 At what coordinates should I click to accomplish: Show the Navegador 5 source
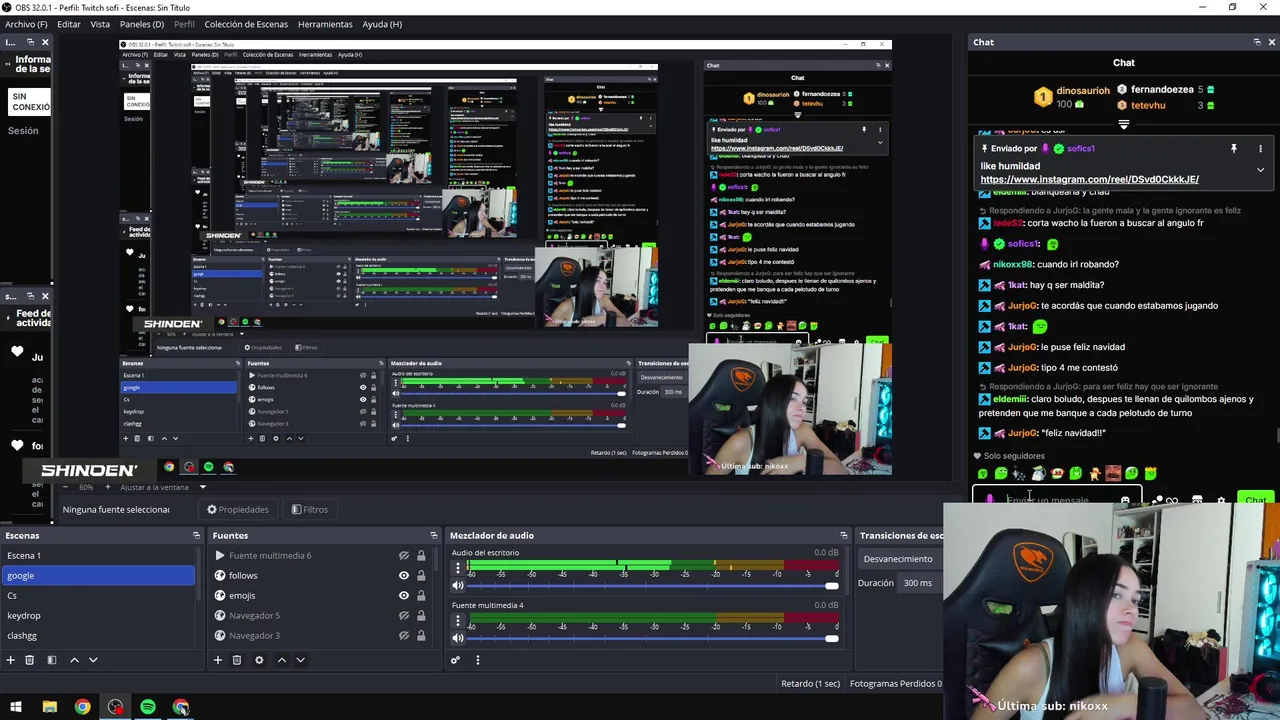(x=404, y=616)
